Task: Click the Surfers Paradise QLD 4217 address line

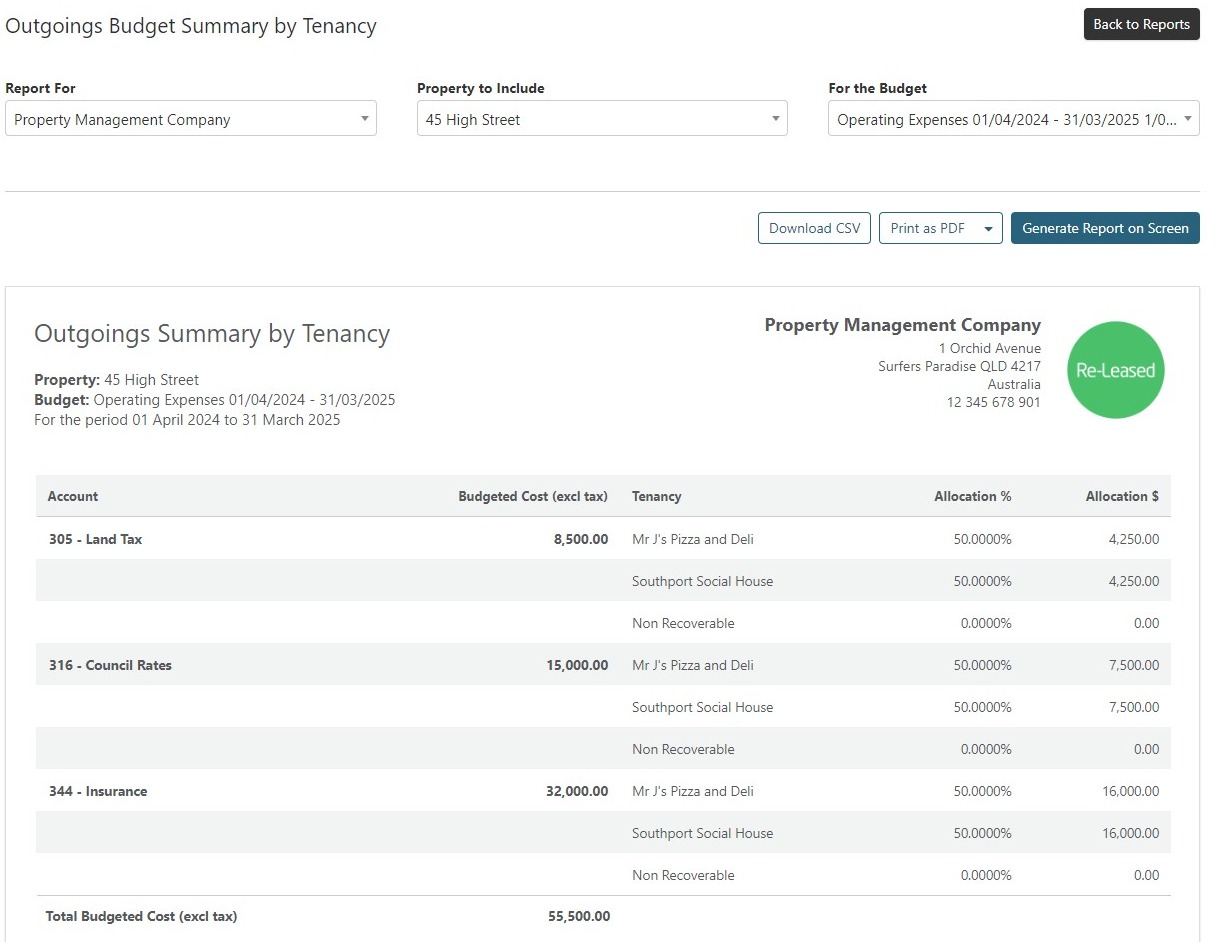Action: pyautogui.click(x=959, y=366)
